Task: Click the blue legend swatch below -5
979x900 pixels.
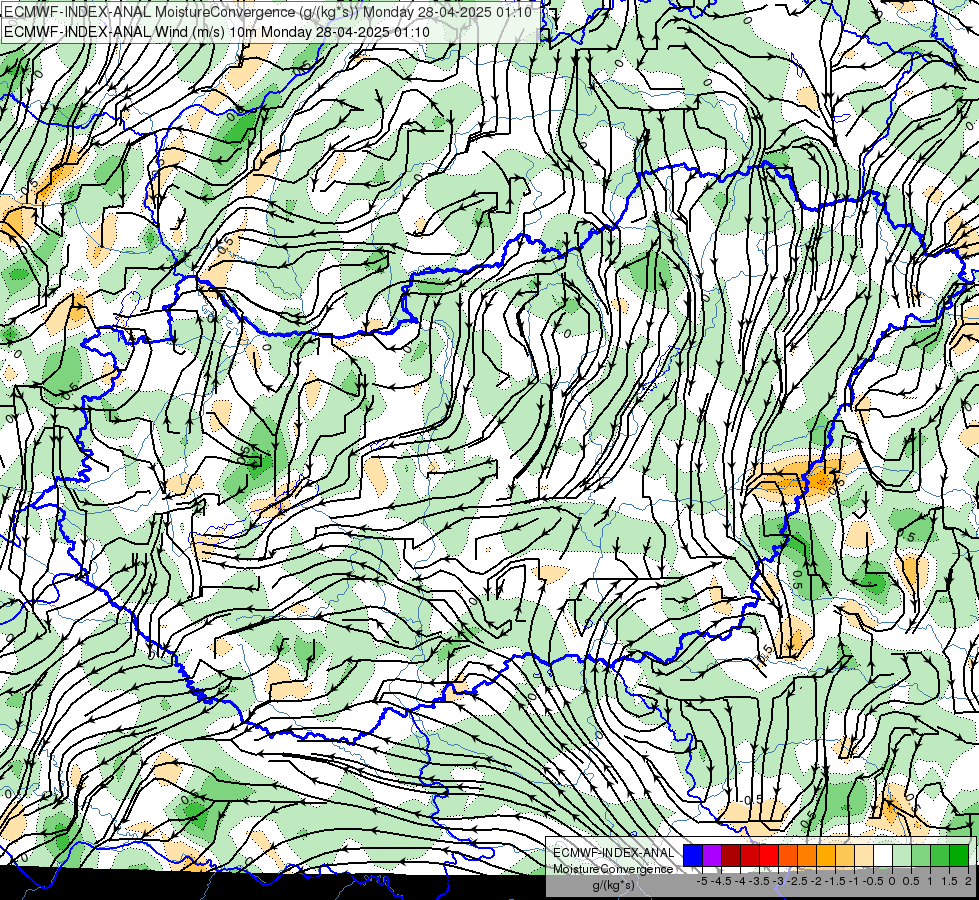Action: pyautogui.click(x=693, y=855)
